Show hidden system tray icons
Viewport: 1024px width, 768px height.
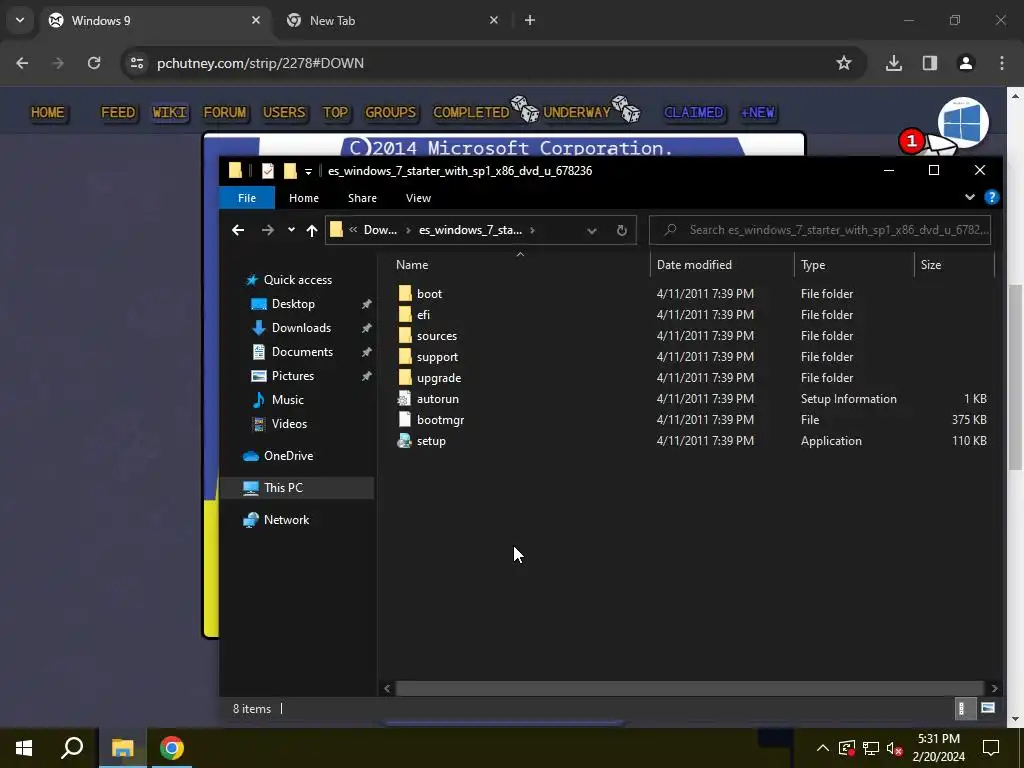point(822,748)
